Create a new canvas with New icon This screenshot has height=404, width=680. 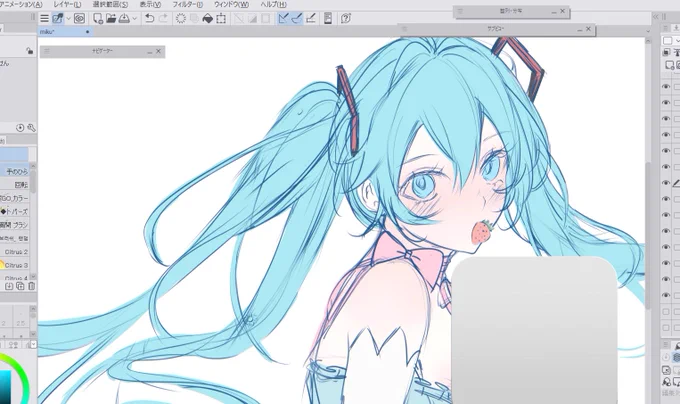pyautogui.click(x=98, y=18)
